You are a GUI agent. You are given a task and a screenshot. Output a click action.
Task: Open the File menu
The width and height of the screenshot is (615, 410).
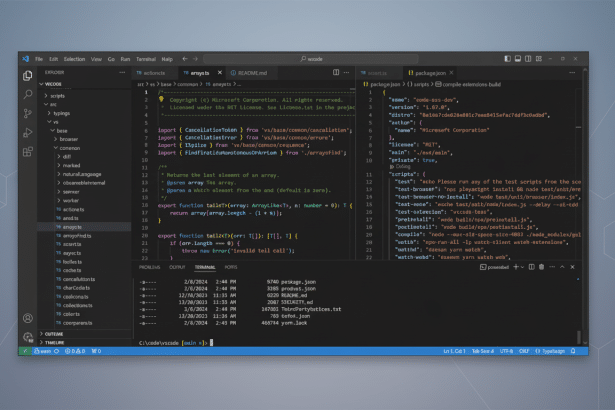pyautogui.click(x=39, y=59)
